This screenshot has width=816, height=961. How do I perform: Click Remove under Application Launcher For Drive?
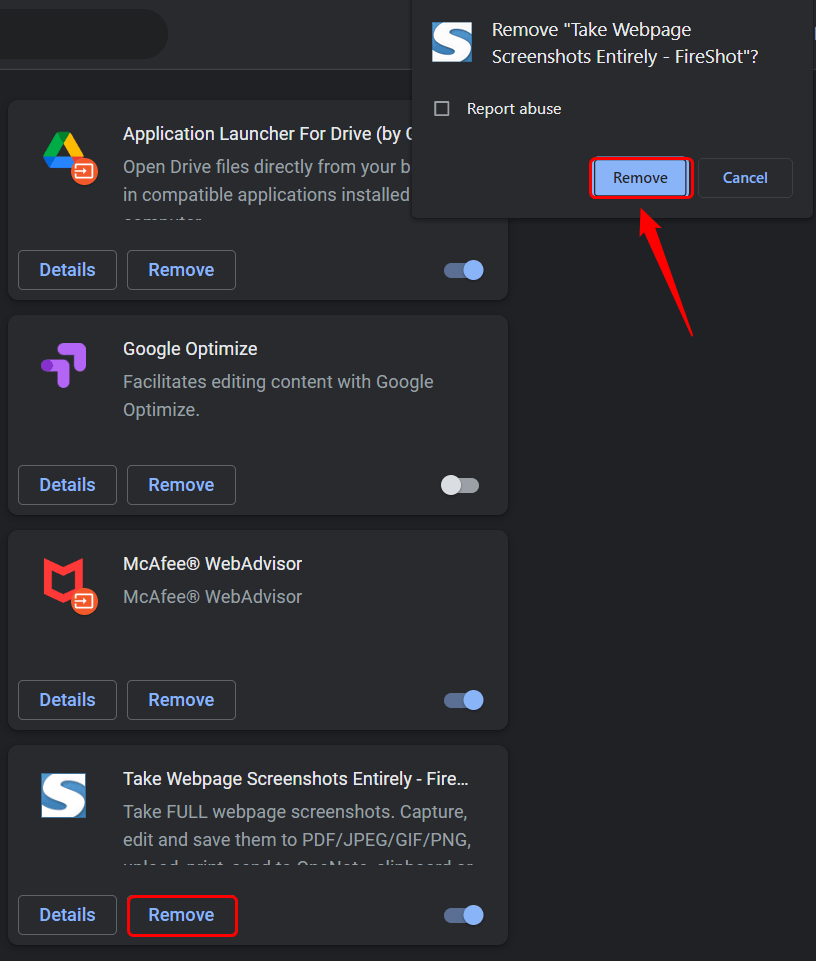181,270
